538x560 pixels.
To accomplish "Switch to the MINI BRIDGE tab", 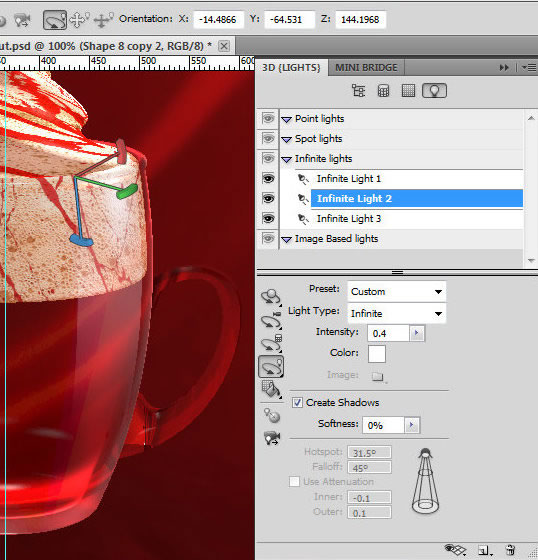I will (x=366, y=68).
